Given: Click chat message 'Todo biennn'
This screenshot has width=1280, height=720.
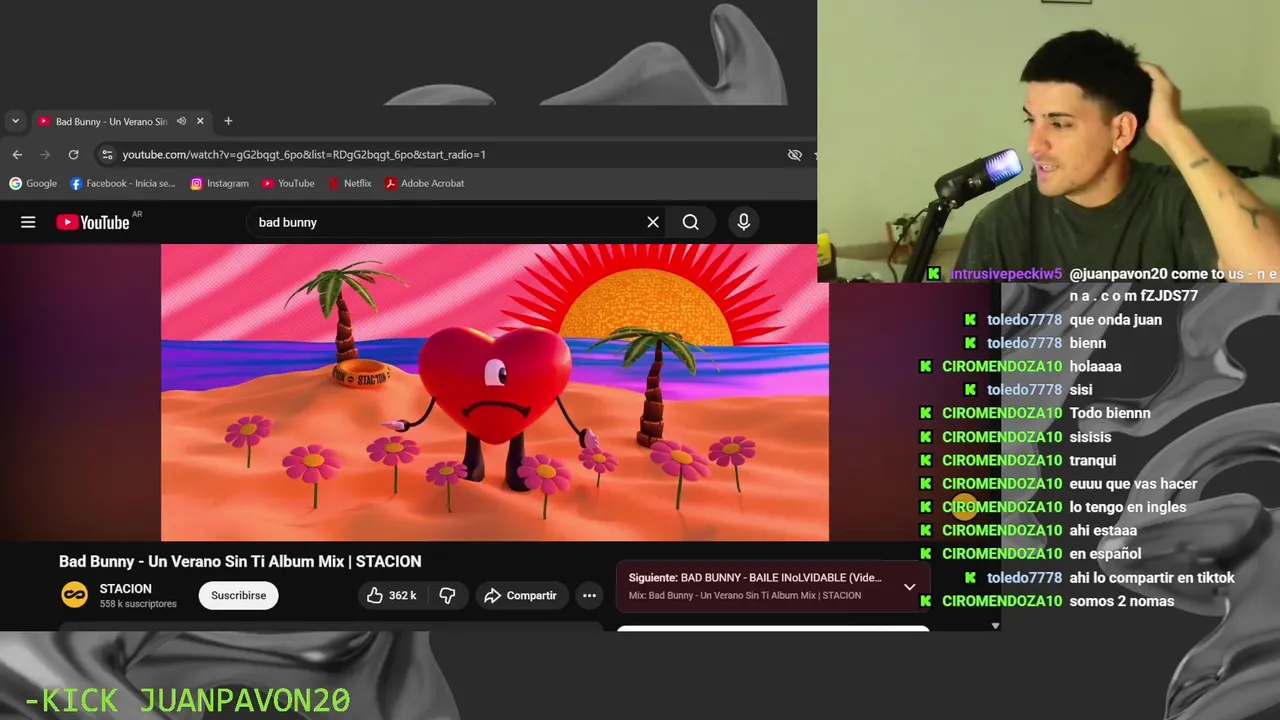Looking at the screenshot, I should point(1110,413).
